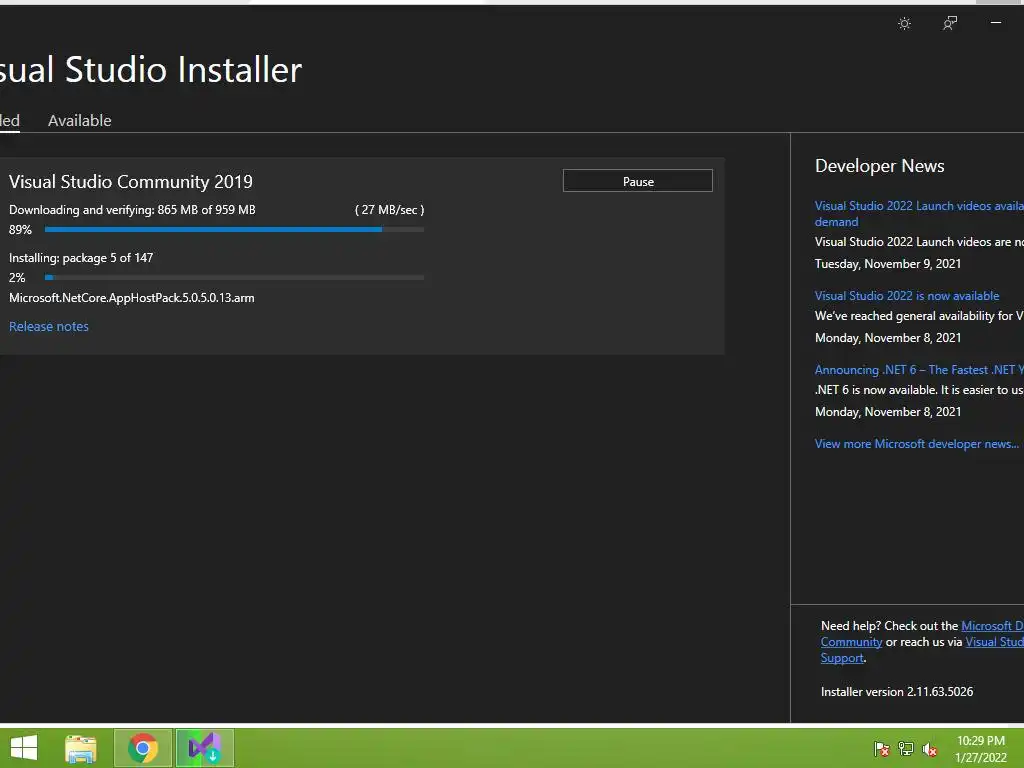The width and height of the screenshot is (1024, 768).
Task: Check the network status tray icon
Action: (x=906, y=748)
